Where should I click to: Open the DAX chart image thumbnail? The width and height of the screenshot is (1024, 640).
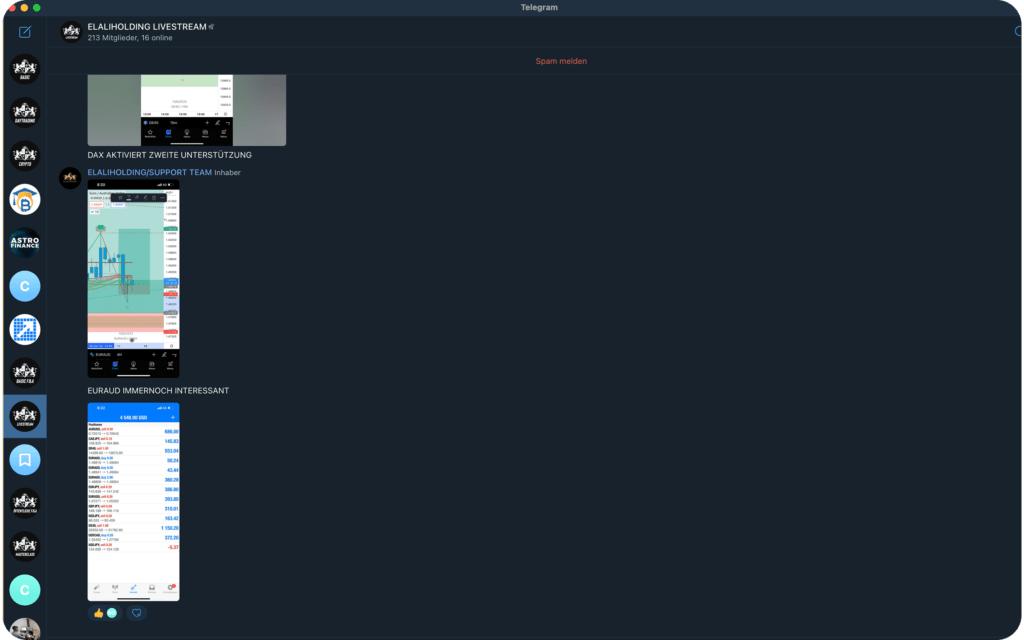point(187,110)
